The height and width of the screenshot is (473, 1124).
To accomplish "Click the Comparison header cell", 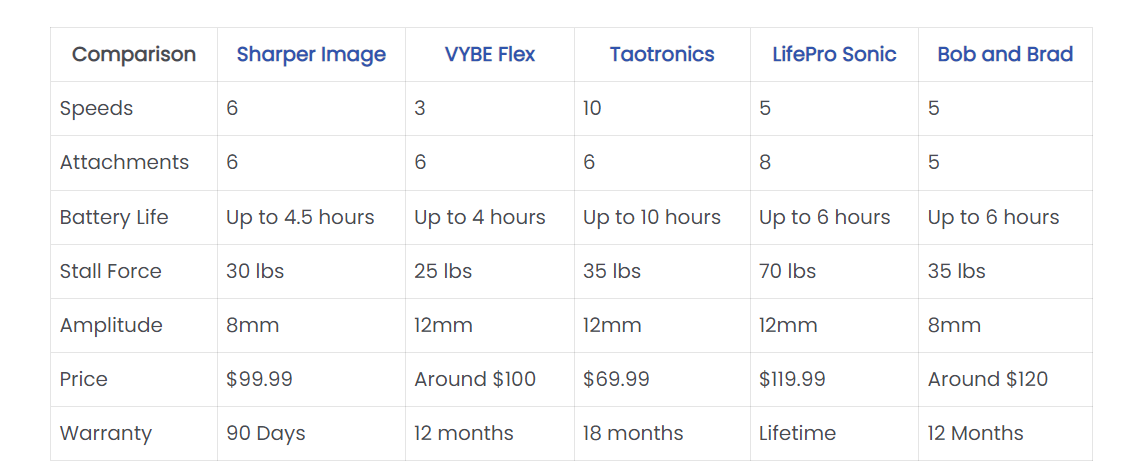I will tap(134, 54).
